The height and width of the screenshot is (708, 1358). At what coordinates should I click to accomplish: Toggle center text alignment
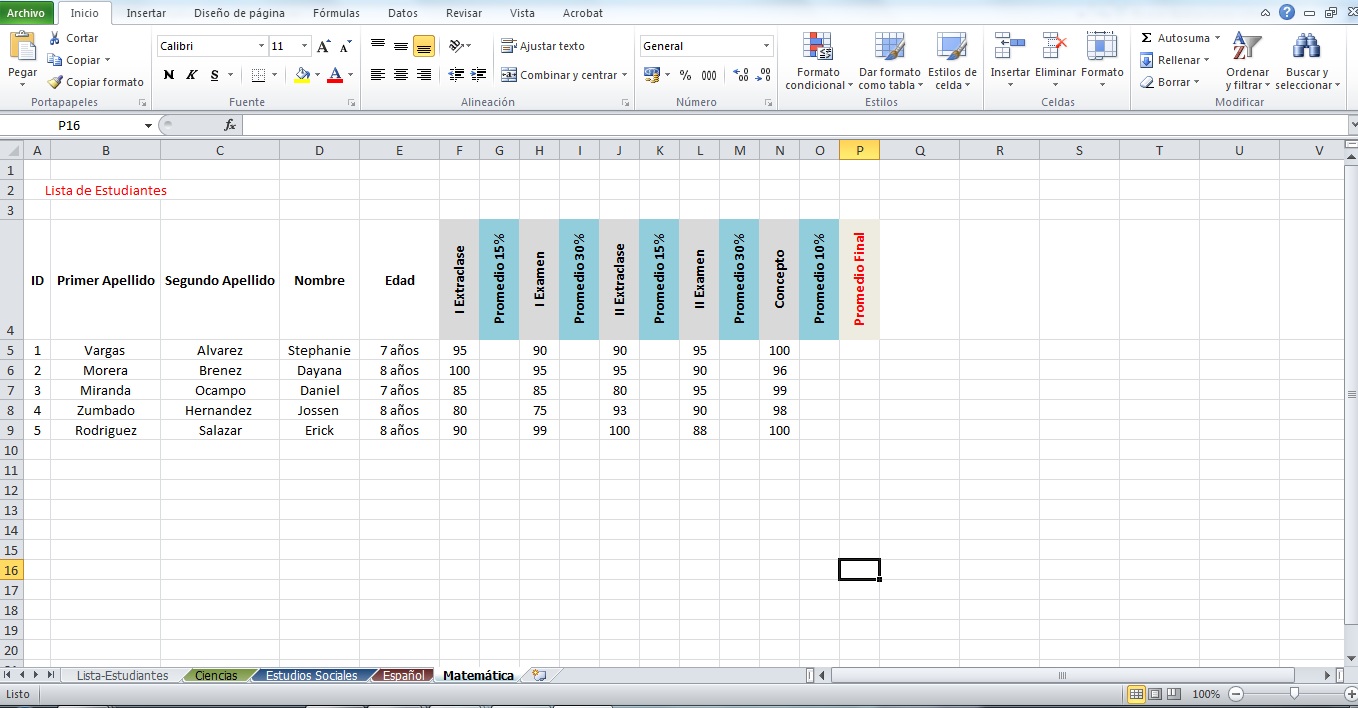[398, 75]
